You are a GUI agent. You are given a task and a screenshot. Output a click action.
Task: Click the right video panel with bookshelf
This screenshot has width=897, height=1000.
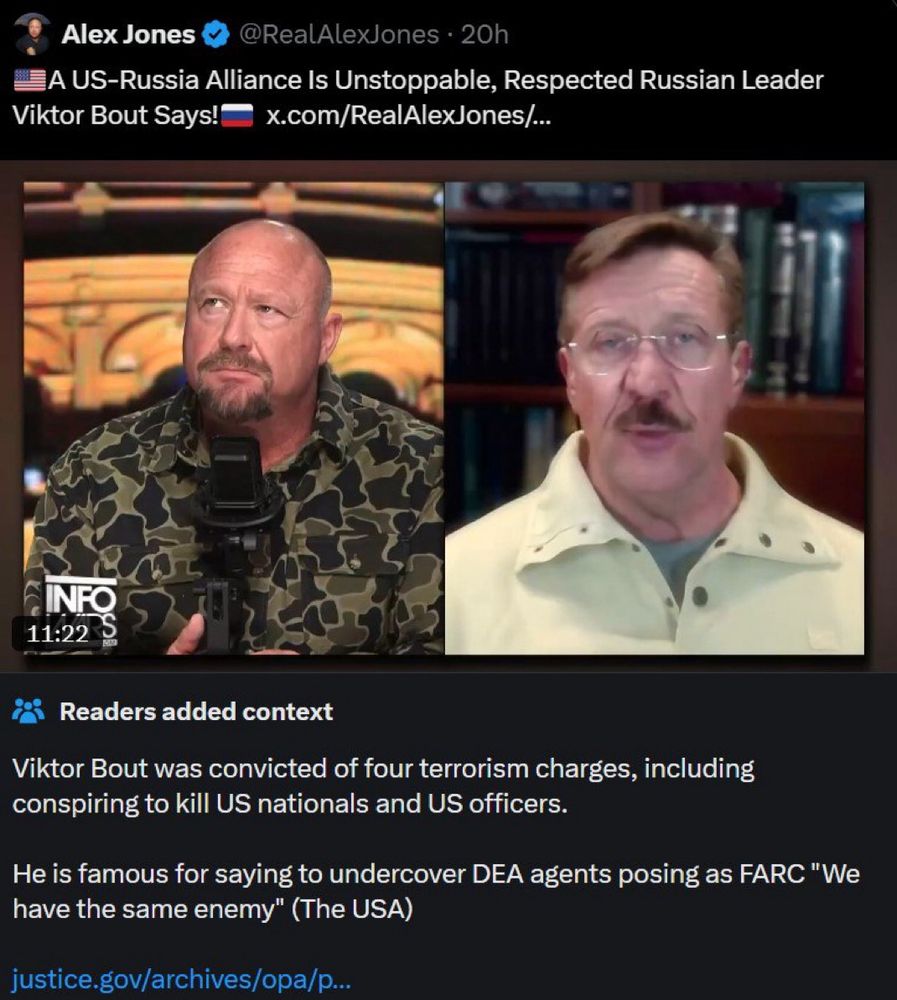tap(655, 418)
